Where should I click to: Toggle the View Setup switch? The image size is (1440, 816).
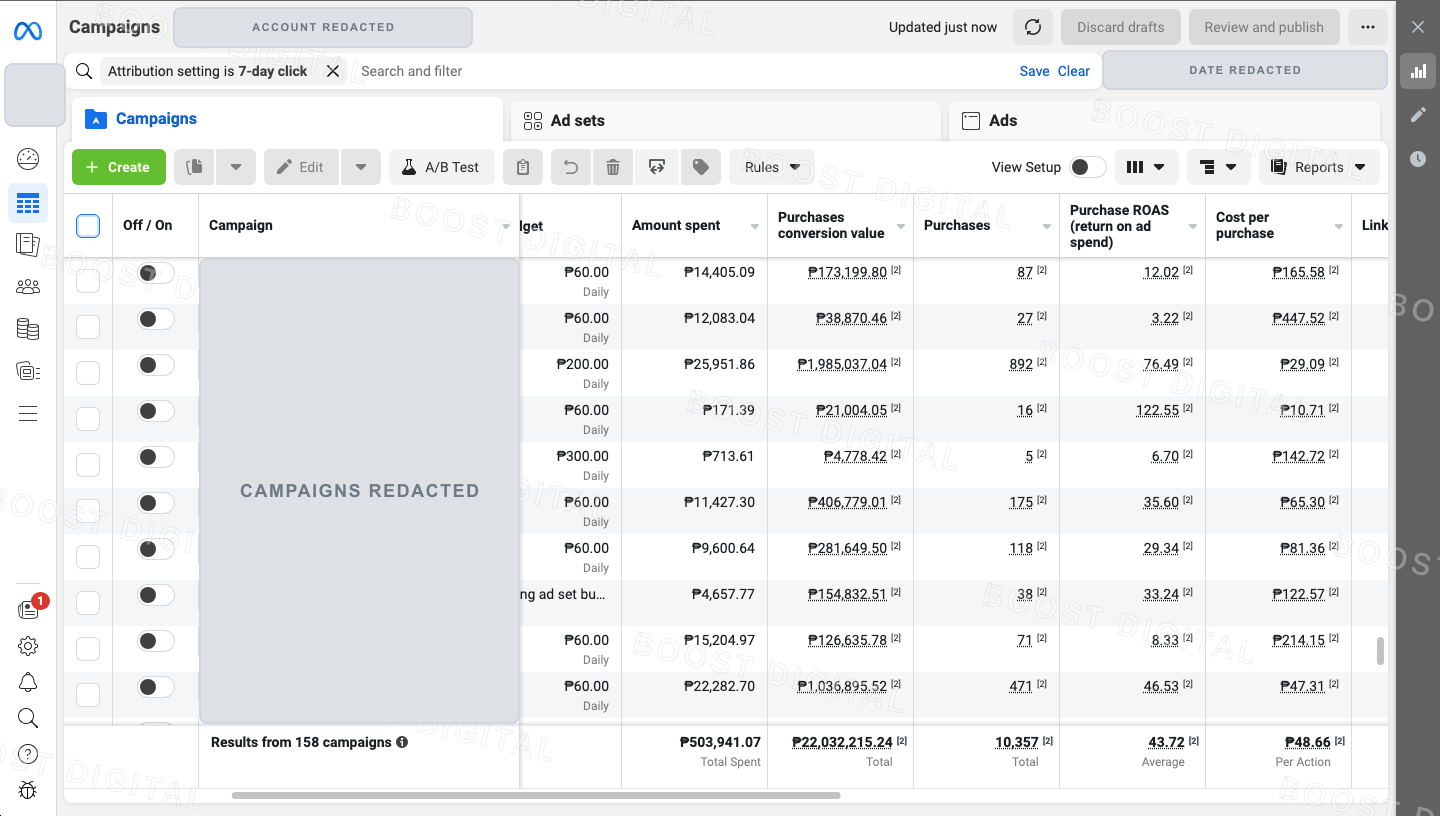point(1088,167)
